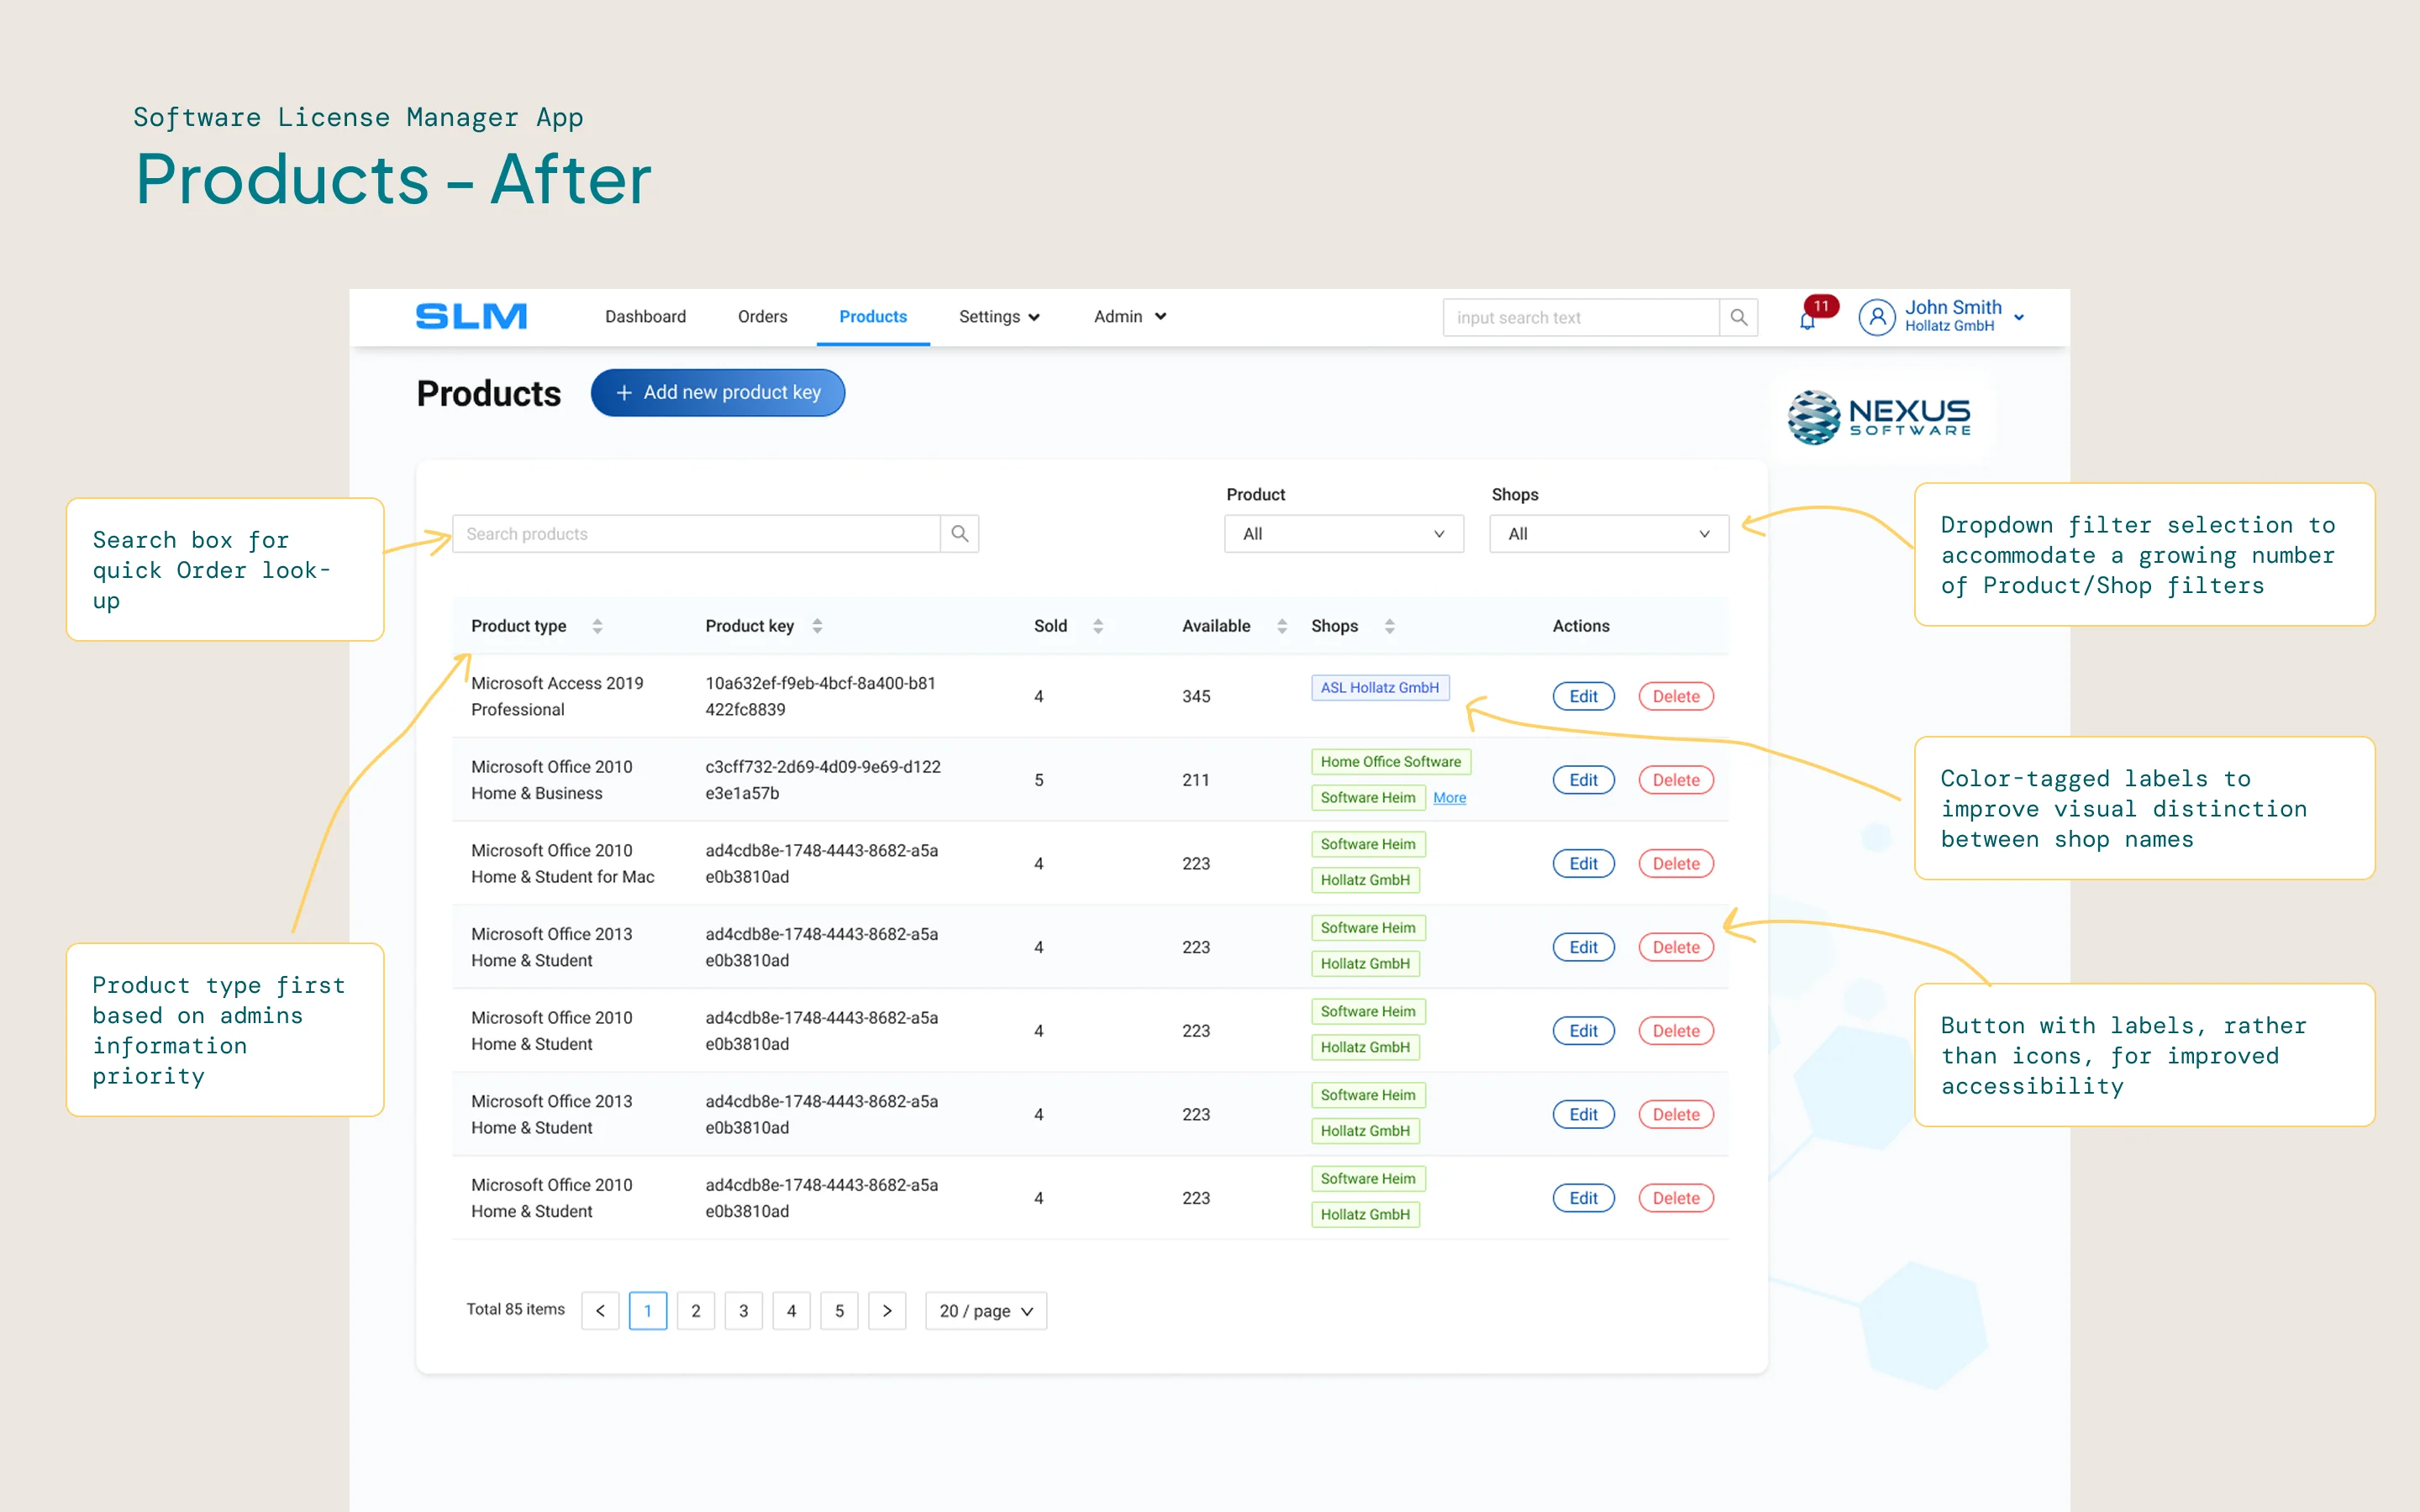Screen dimensions: 2420x1512
Task: Expand the Settings menu
Action: [999, 317]
